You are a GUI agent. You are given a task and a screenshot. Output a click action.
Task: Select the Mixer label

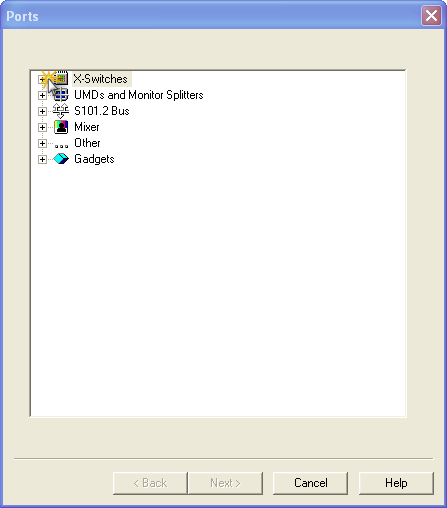point(87,127)
